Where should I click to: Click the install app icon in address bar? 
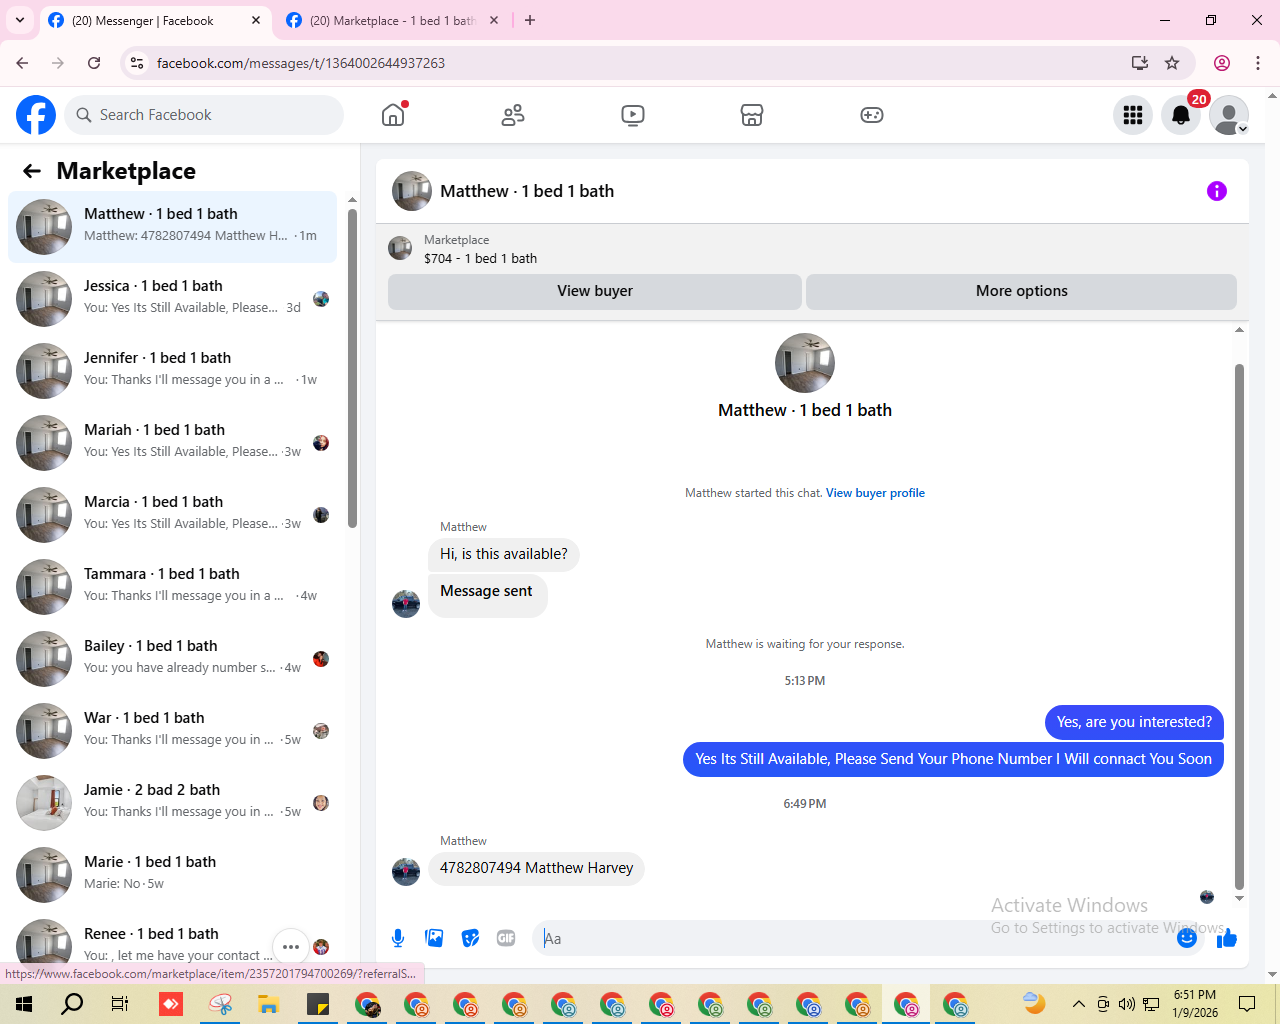[1139, 63]
